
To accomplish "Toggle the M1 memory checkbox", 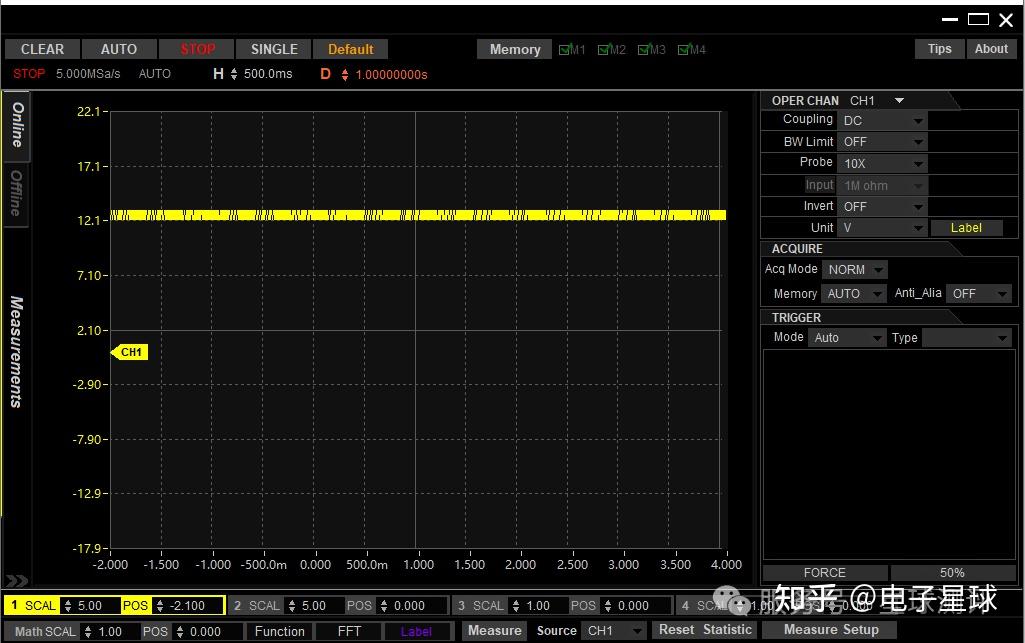I will (565, 49).
